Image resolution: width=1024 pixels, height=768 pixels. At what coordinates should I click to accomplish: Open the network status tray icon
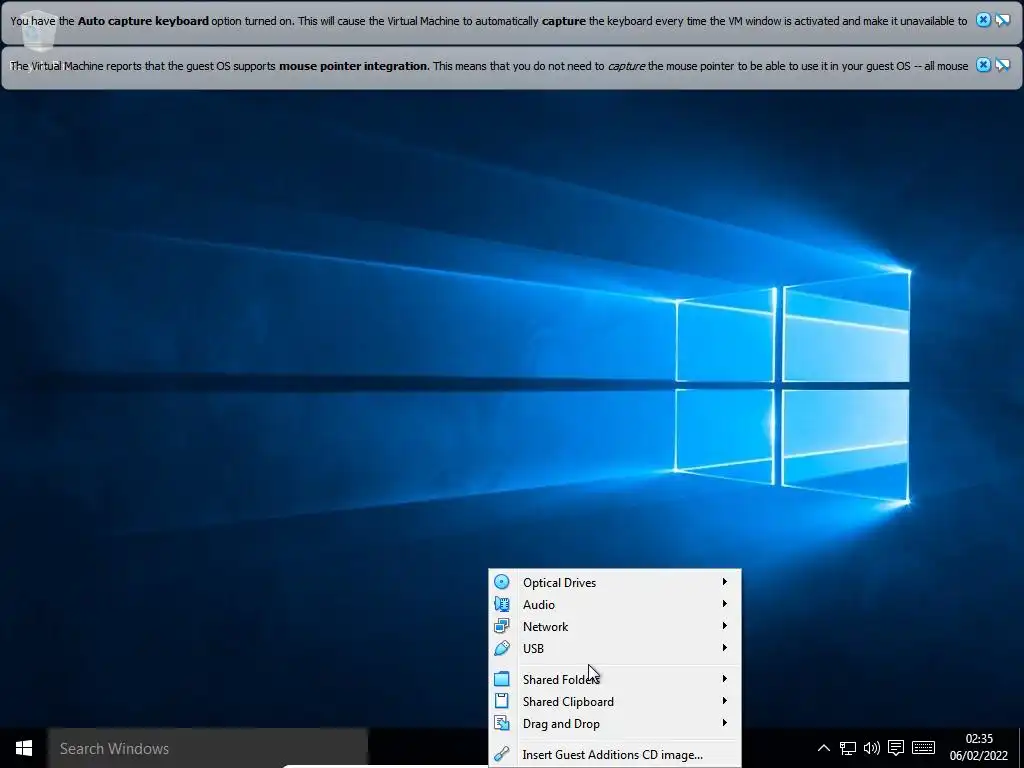[x=848, y=748]
